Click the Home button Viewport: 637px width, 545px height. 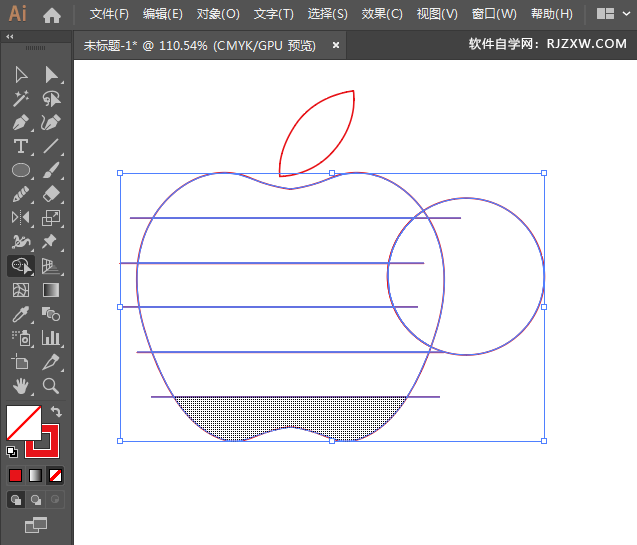tap(52, 14)
